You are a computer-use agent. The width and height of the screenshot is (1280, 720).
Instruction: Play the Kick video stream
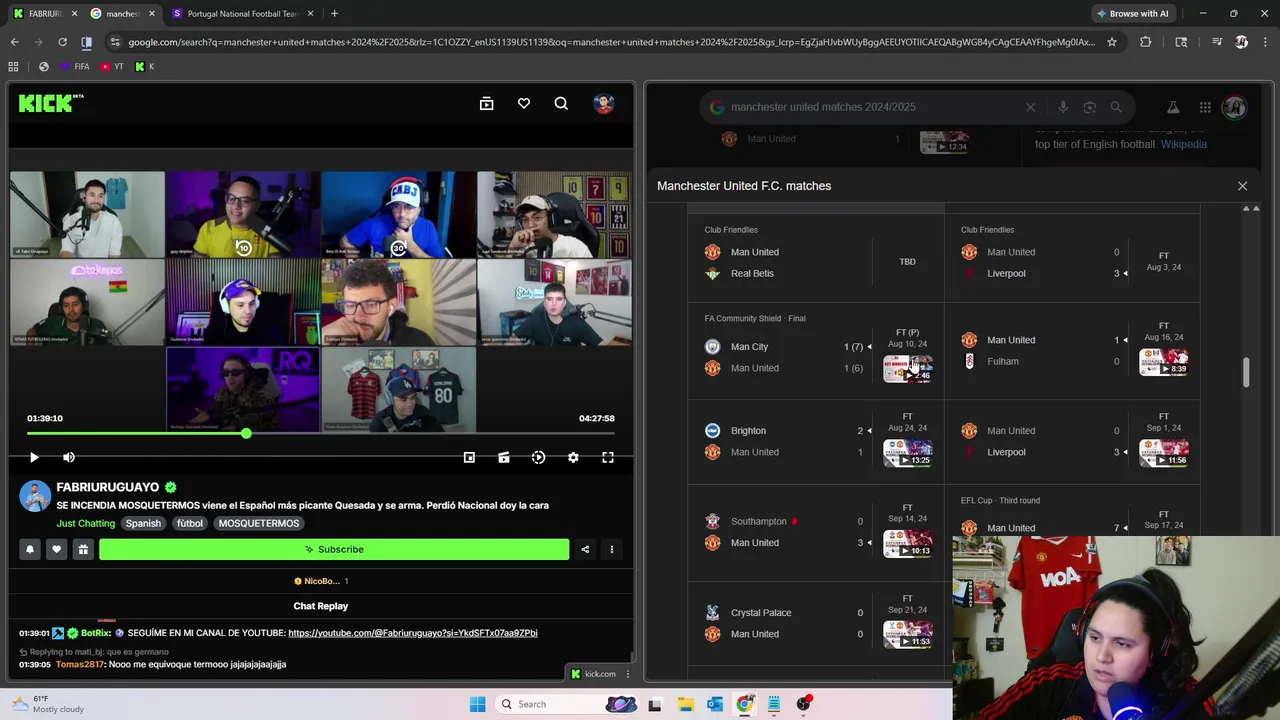pos(34,457)
